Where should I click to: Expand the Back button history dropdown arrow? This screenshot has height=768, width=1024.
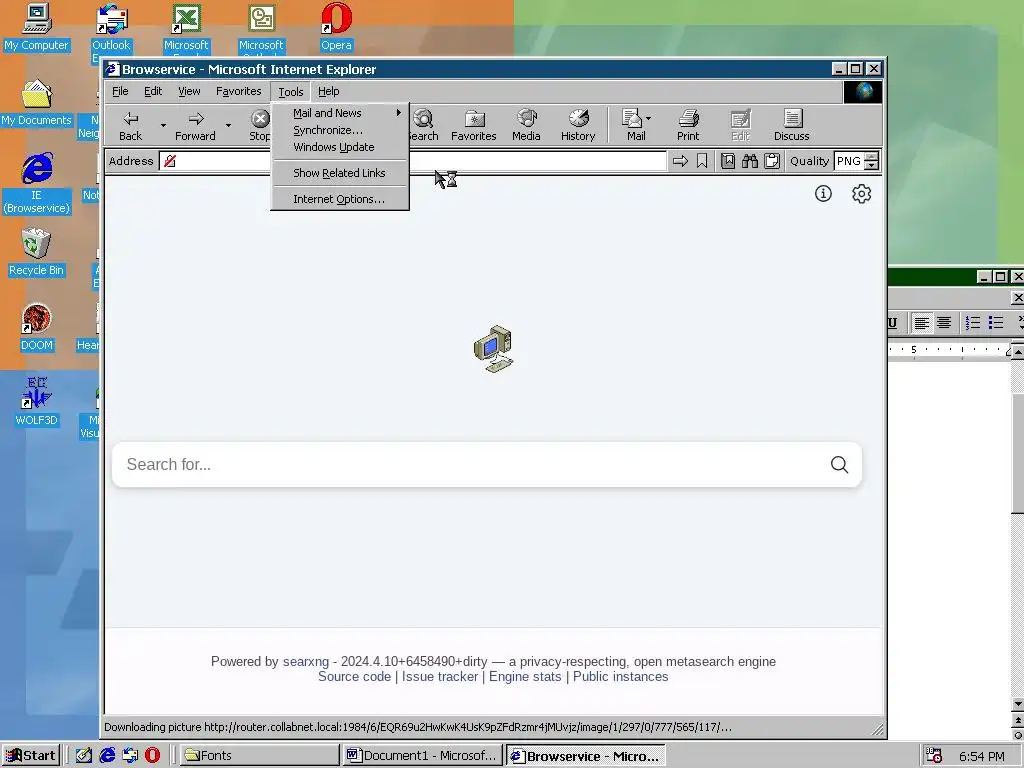pyautogui.click(x=163, y=125)
